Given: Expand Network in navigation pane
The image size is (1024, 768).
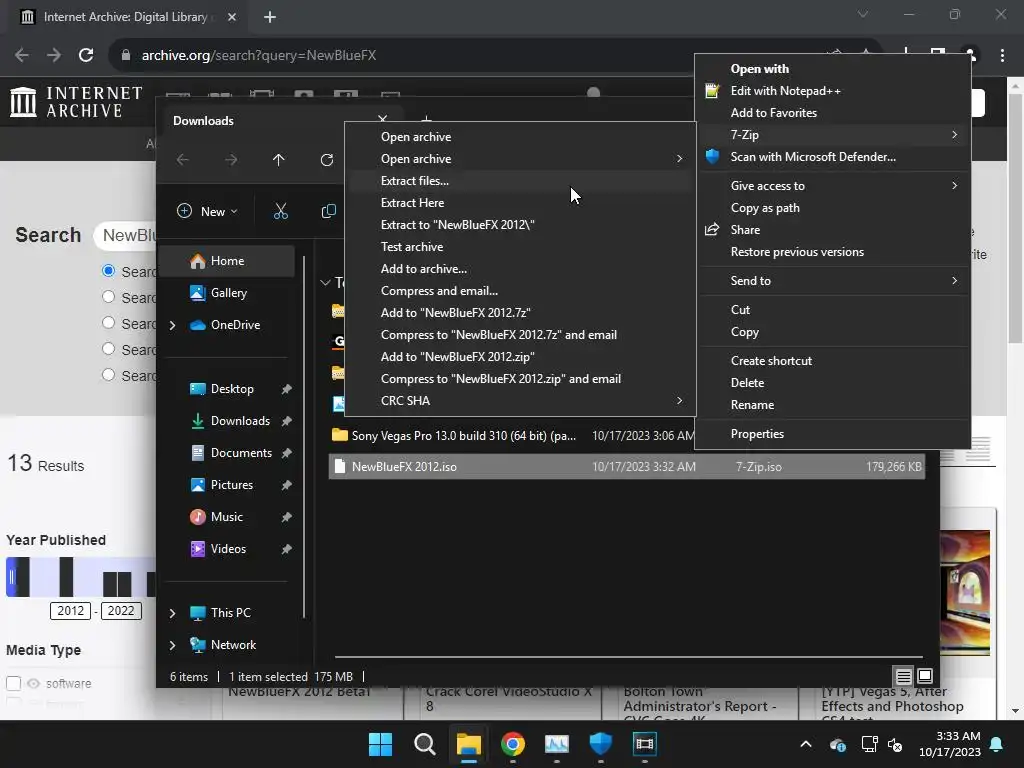Looking at the screenshot, I should pyautogui.click(x=172, y=645).
